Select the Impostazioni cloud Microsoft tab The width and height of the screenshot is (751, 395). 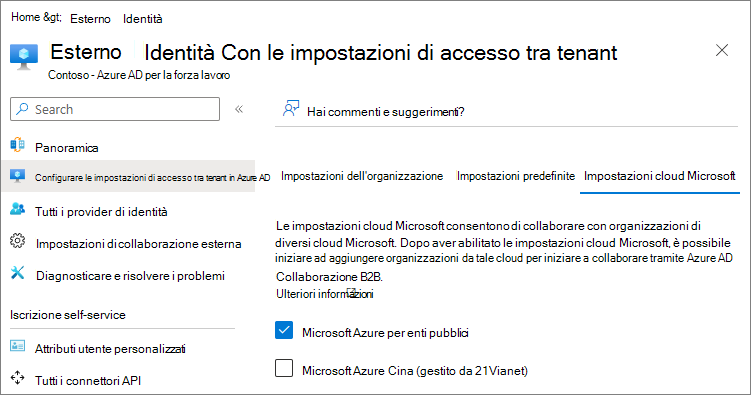(660, 176)
